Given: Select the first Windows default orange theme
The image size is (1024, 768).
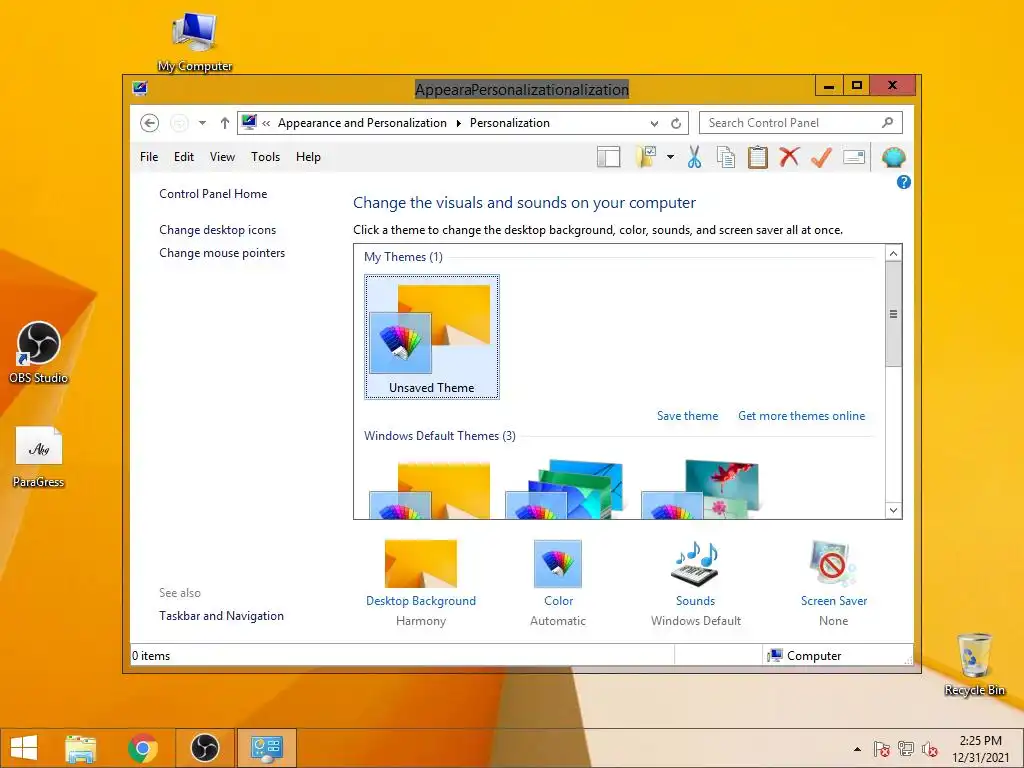Looking at the screenshot, I should pyautogui.click(x=429, y=490).
